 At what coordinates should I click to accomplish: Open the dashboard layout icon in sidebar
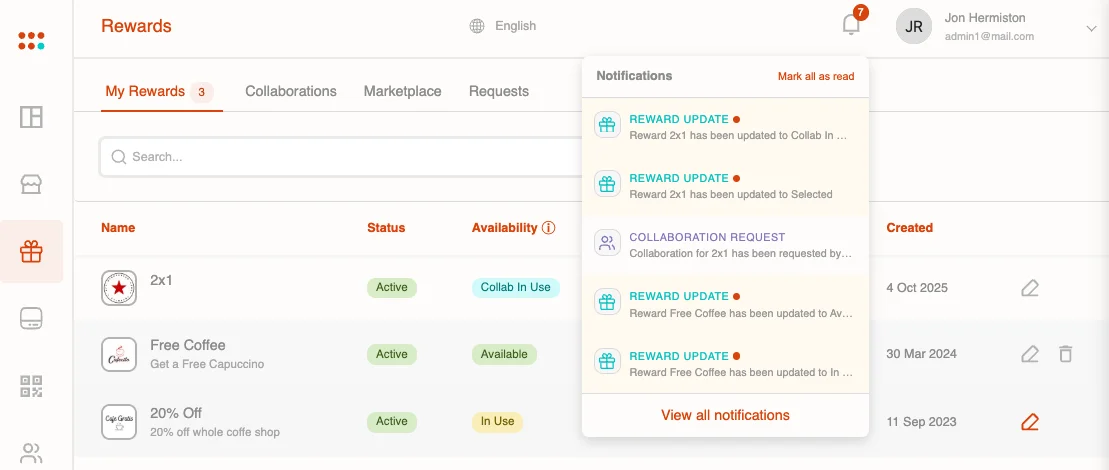click(31, 117)
